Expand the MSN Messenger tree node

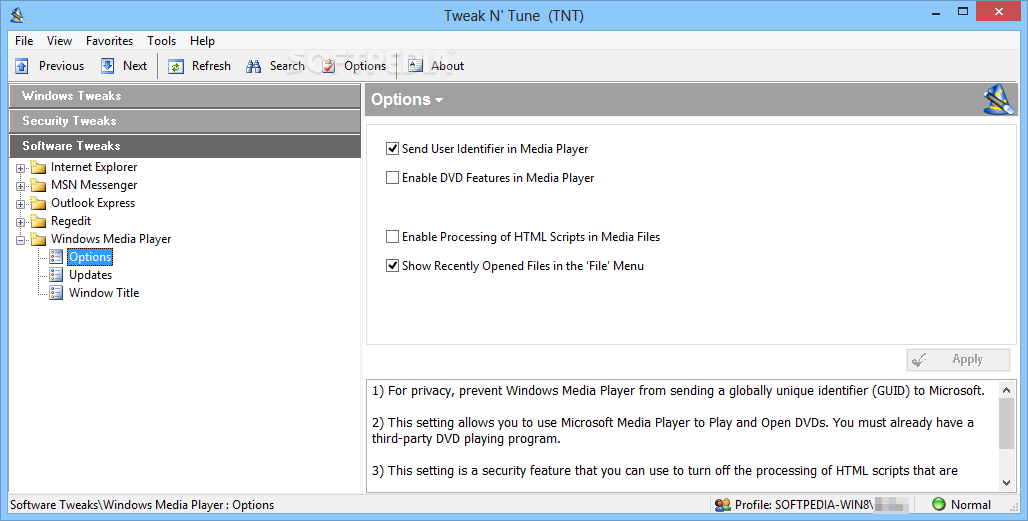[x=20, y=186]
